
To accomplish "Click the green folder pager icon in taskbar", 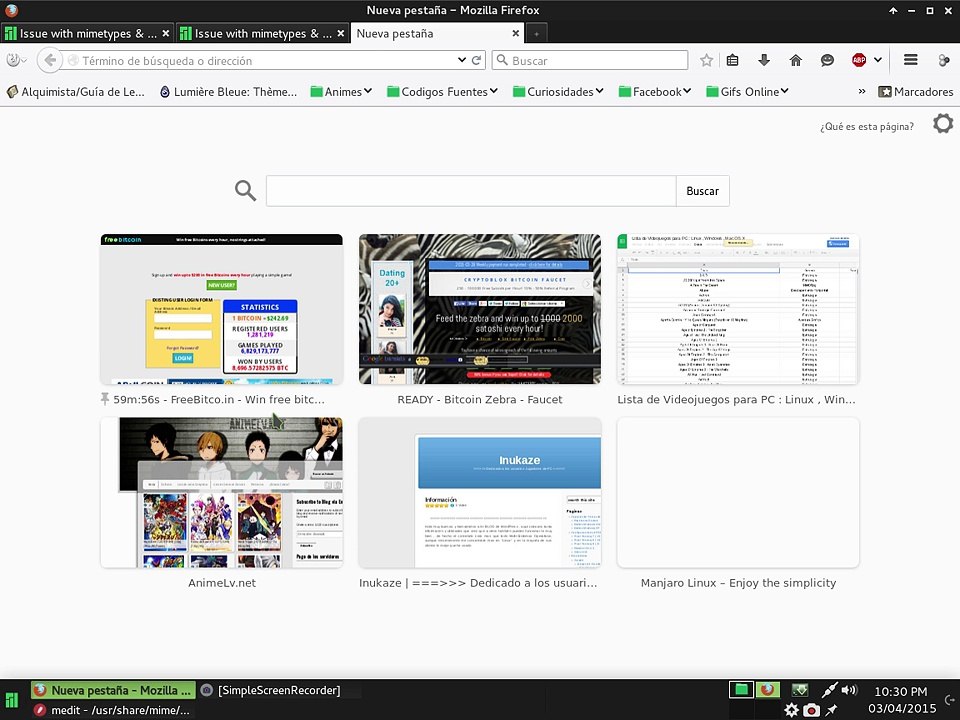I will [x=741, y=690].
